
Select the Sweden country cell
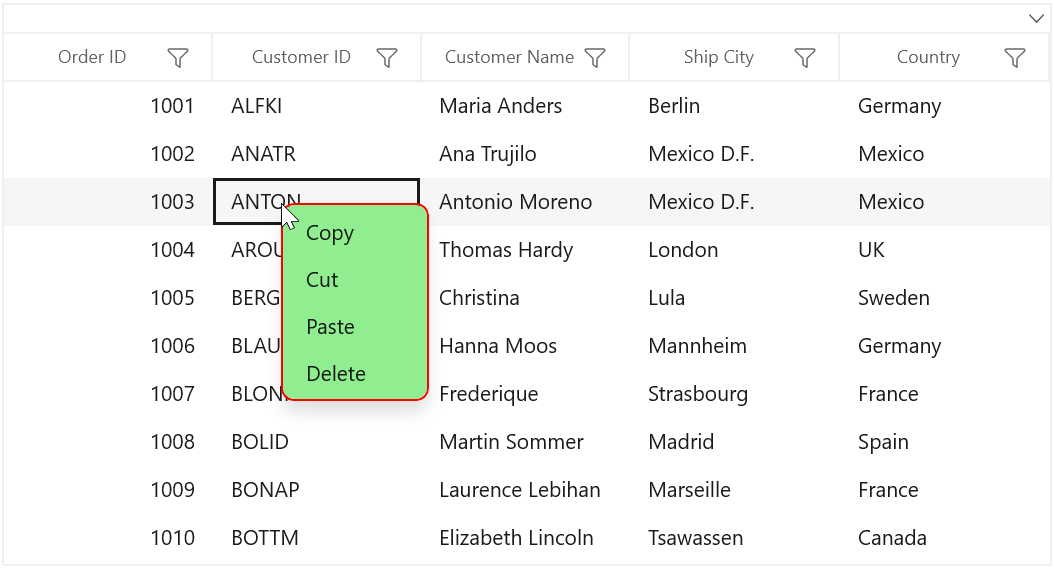click(x=944, y=298)
